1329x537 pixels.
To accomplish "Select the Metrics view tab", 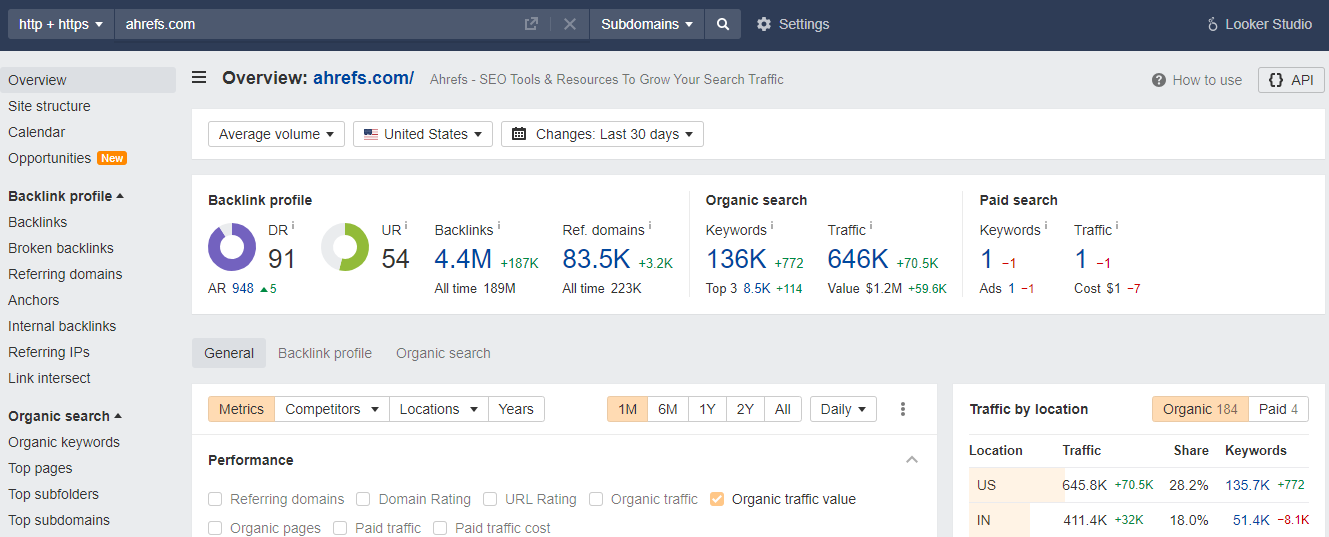I will [241, 409].
